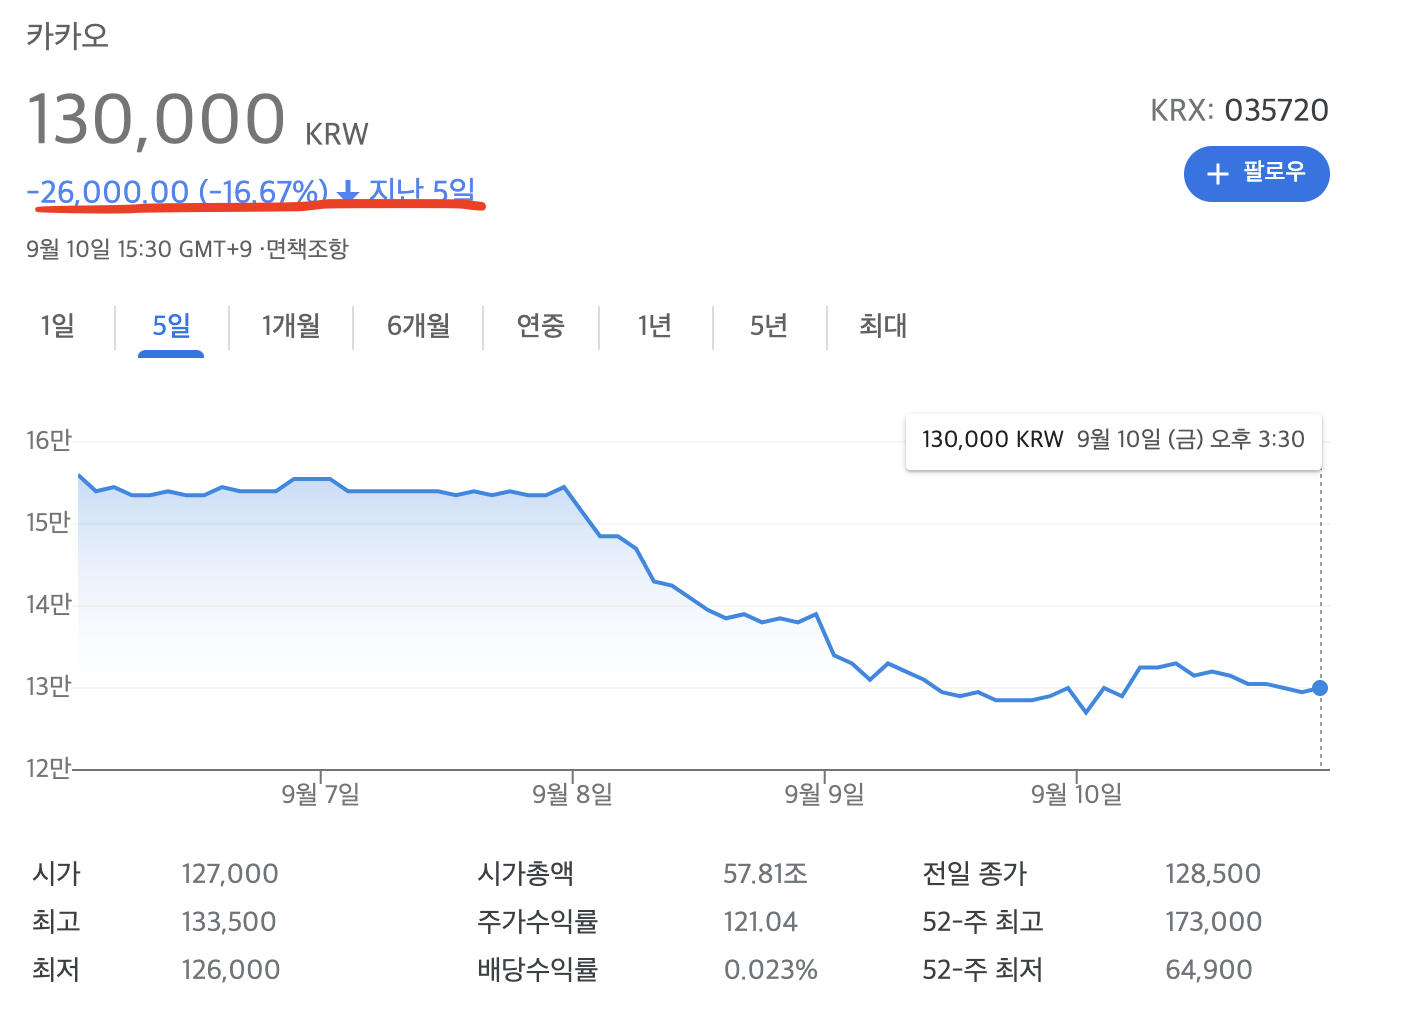Click the 시가총액 label
Screen dimensions: 1418x1010
tap(526, 874)
